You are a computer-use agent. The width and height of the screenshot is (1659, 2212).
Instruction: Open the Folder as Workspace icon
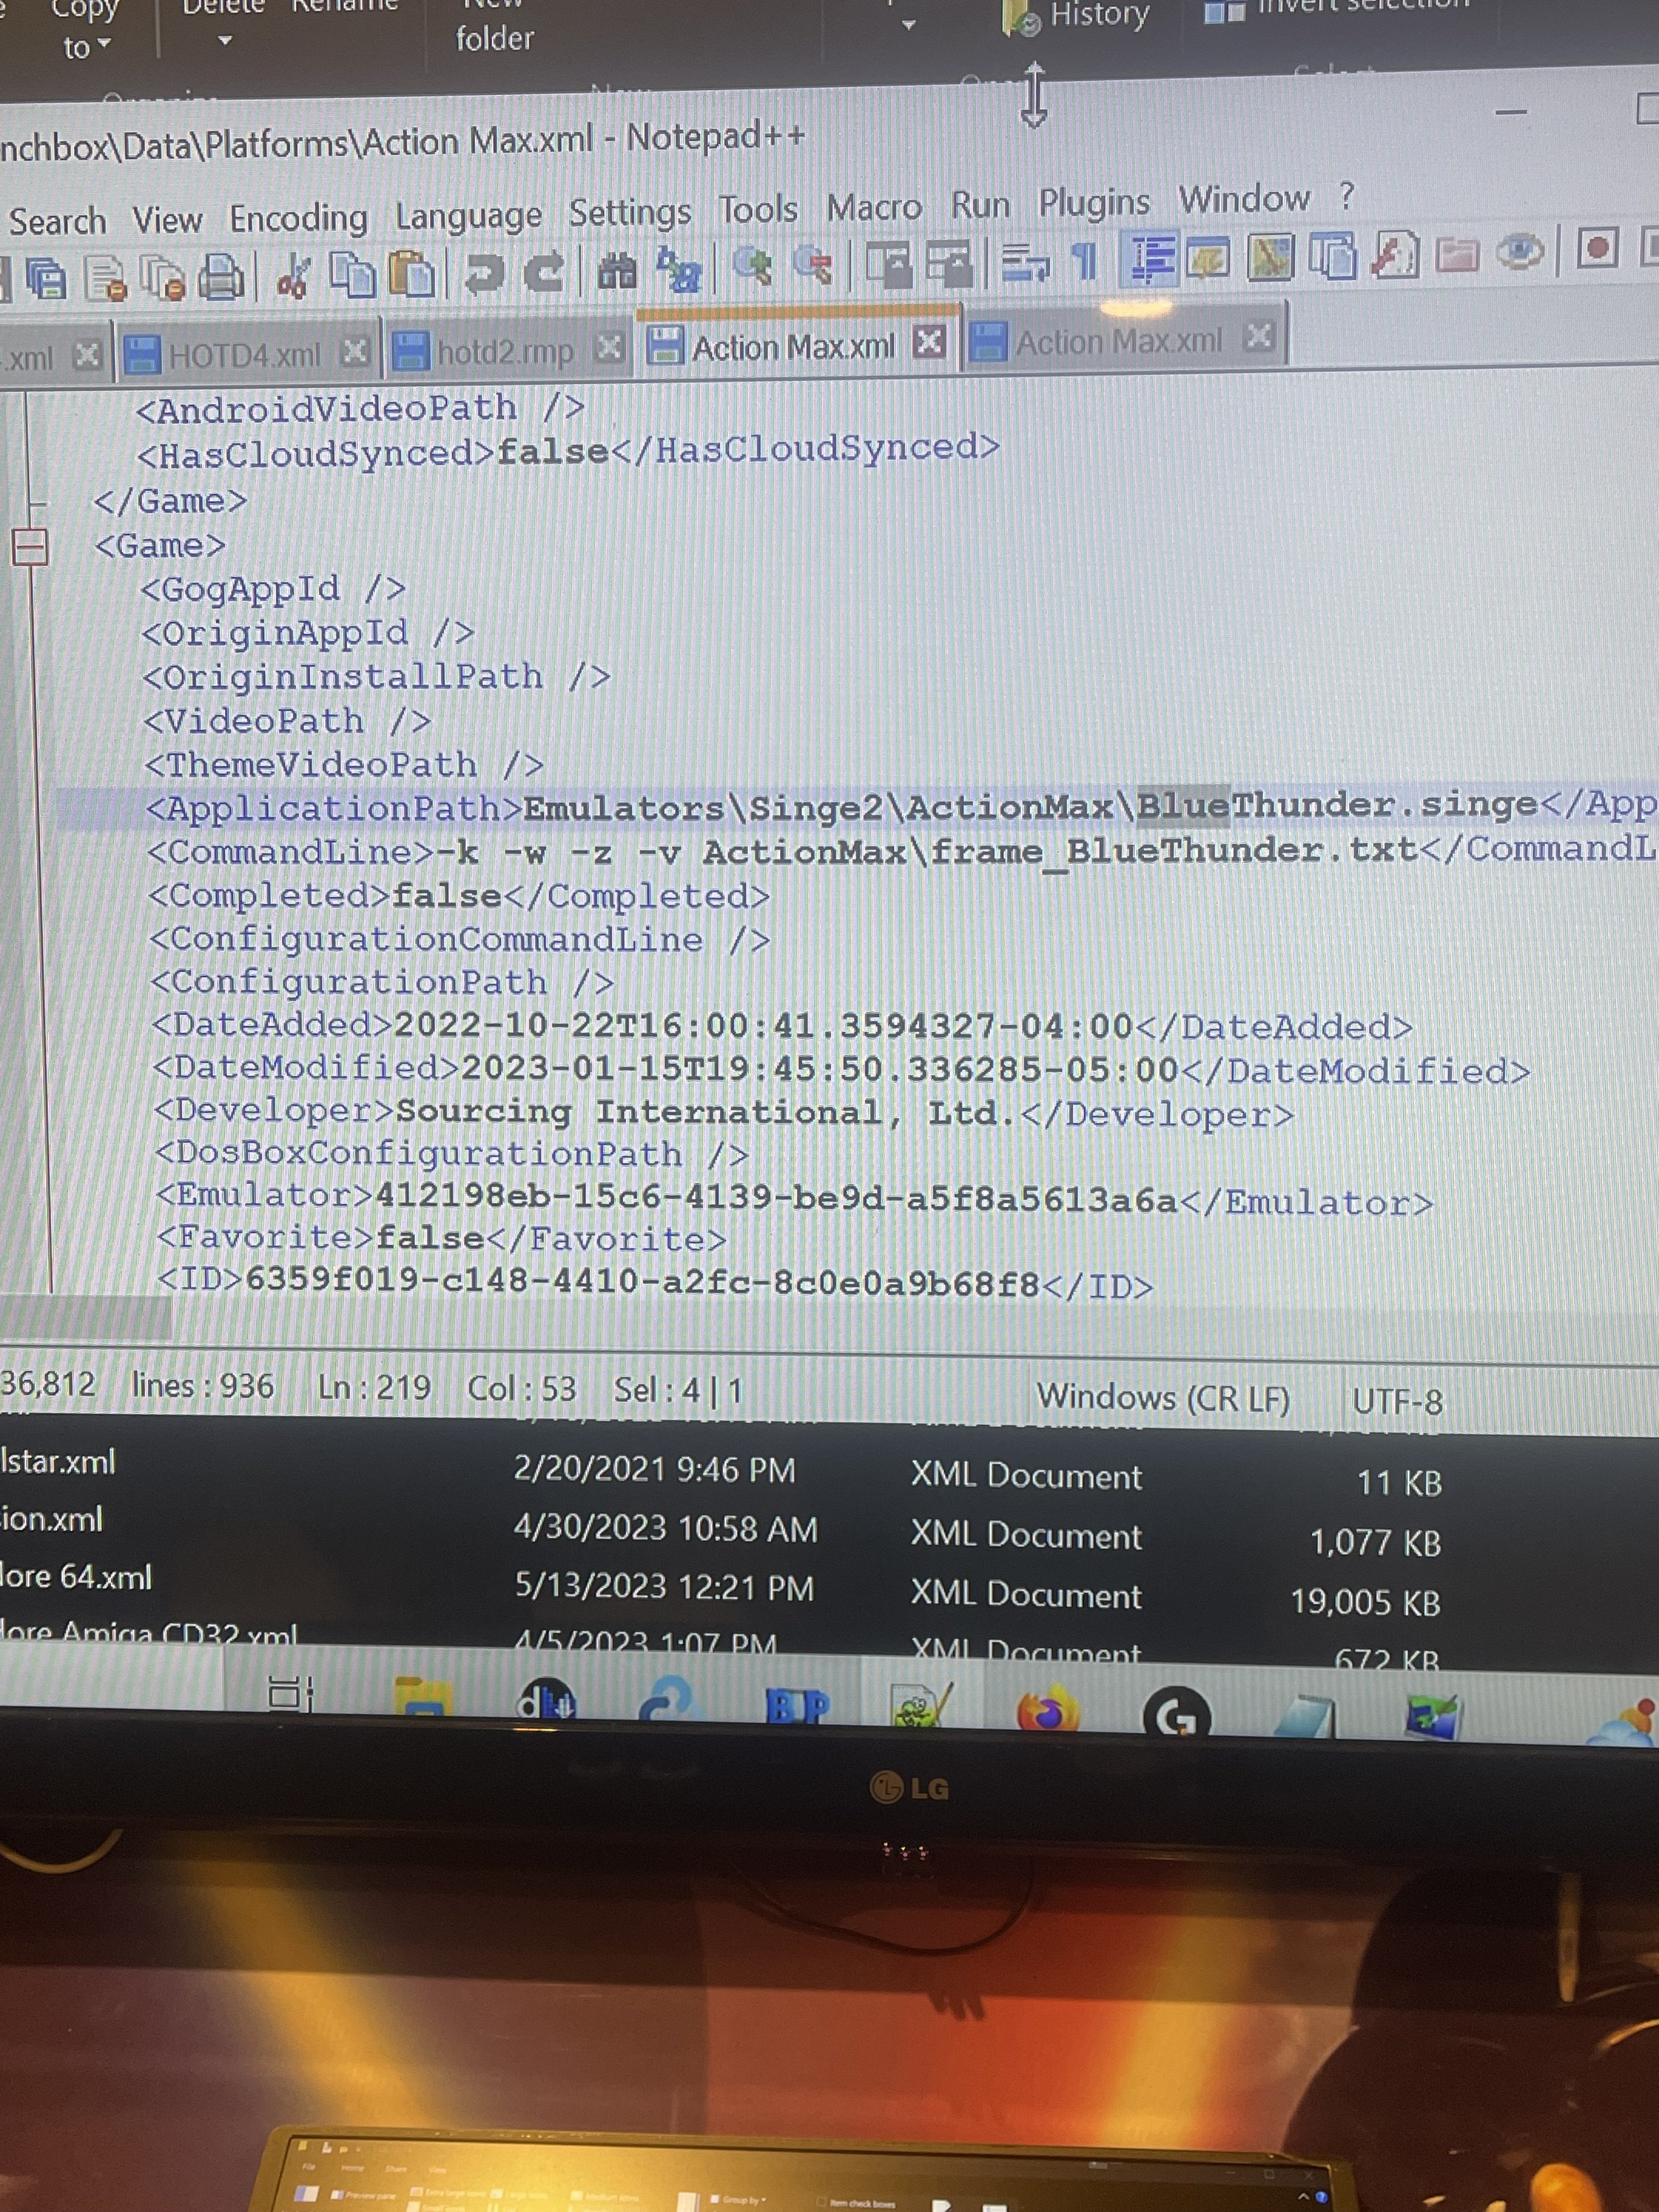click(1457, 253)
